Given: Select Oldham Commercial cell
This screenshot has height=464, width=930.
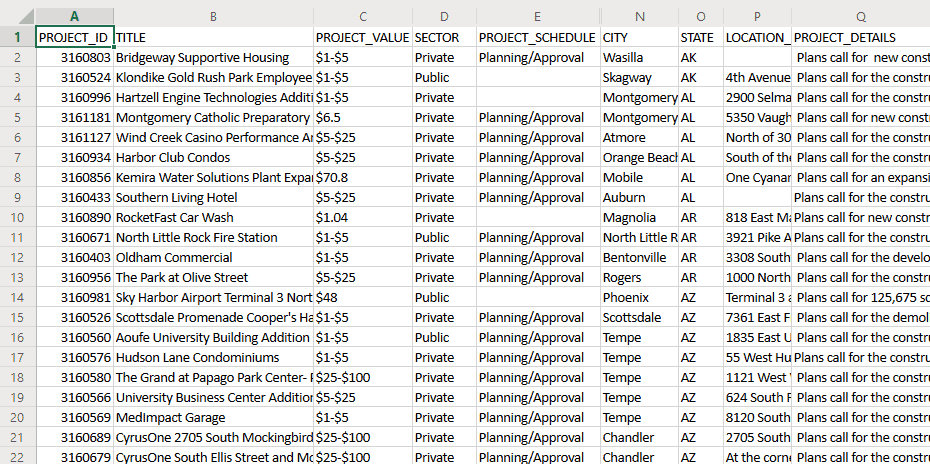Looking at the screenshot, I should [x=214, y=258].
